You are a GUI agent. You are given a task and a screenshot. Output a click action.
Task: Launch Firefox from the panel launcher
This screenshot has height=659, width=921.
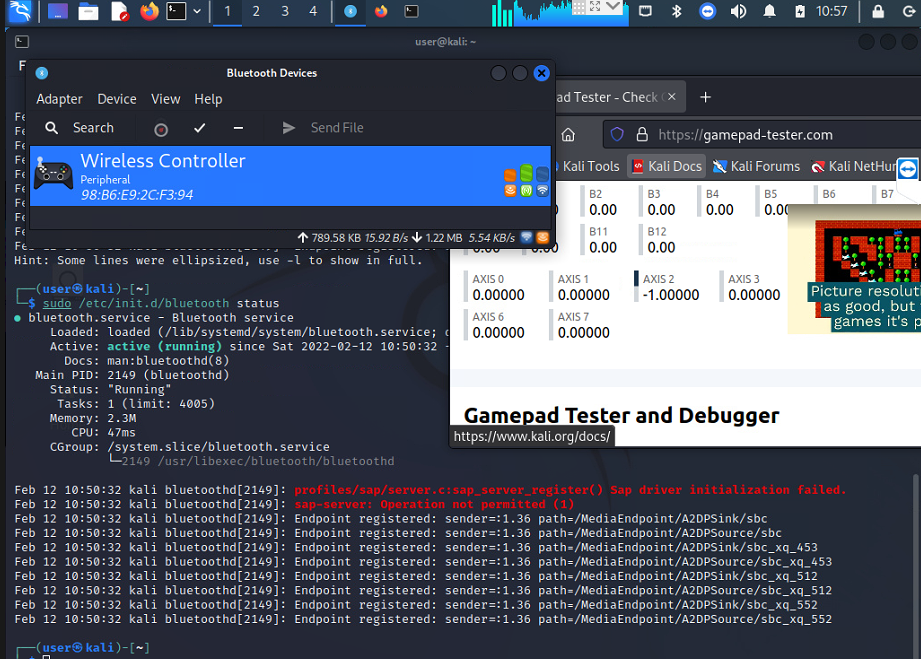(x=149, y=11)
